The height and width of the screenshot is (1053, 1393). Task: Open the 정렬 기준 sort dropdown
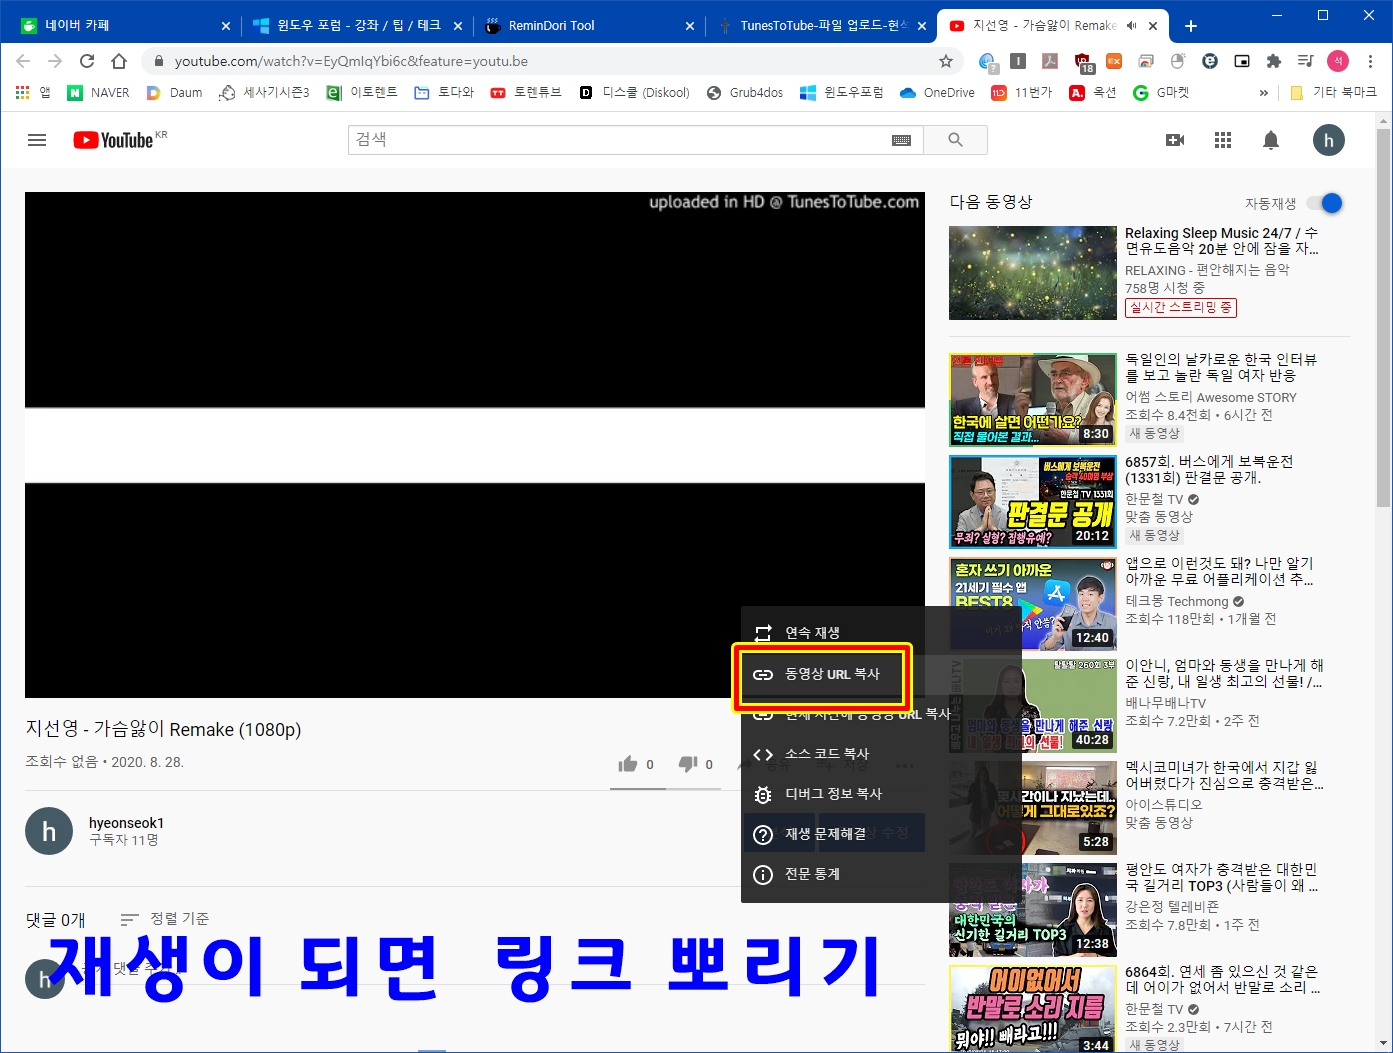pyautogui.click(x=165, y=919)
